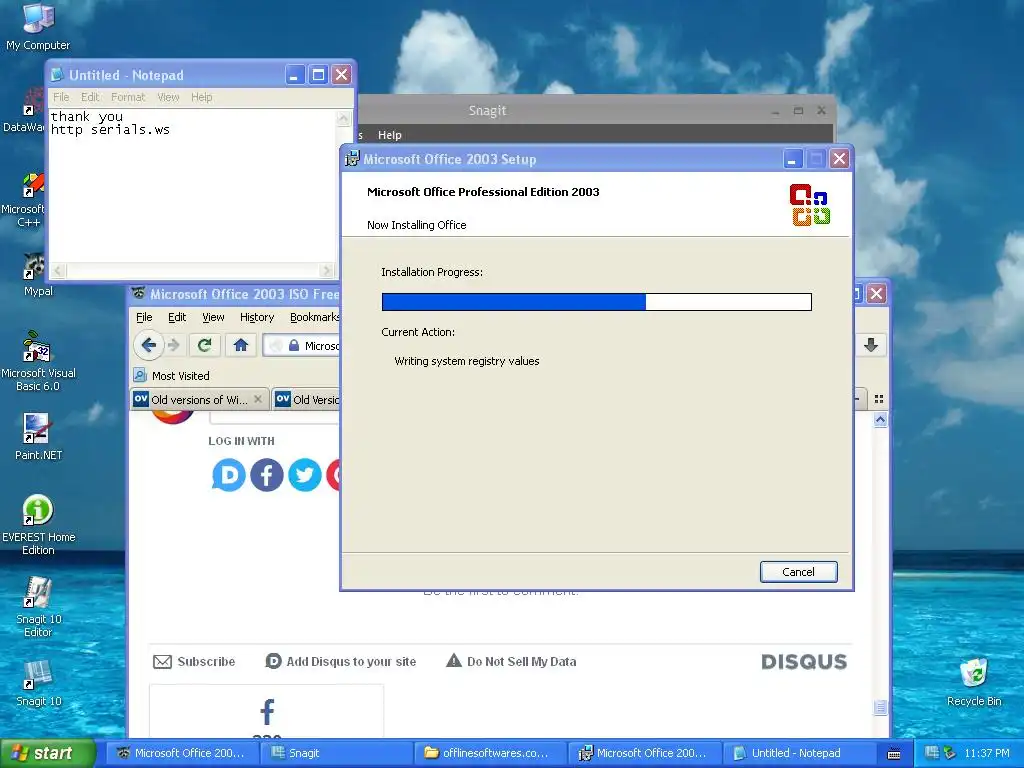
Task: Open the Snagit 10 Editor shortcut
Action: point(38,607)
